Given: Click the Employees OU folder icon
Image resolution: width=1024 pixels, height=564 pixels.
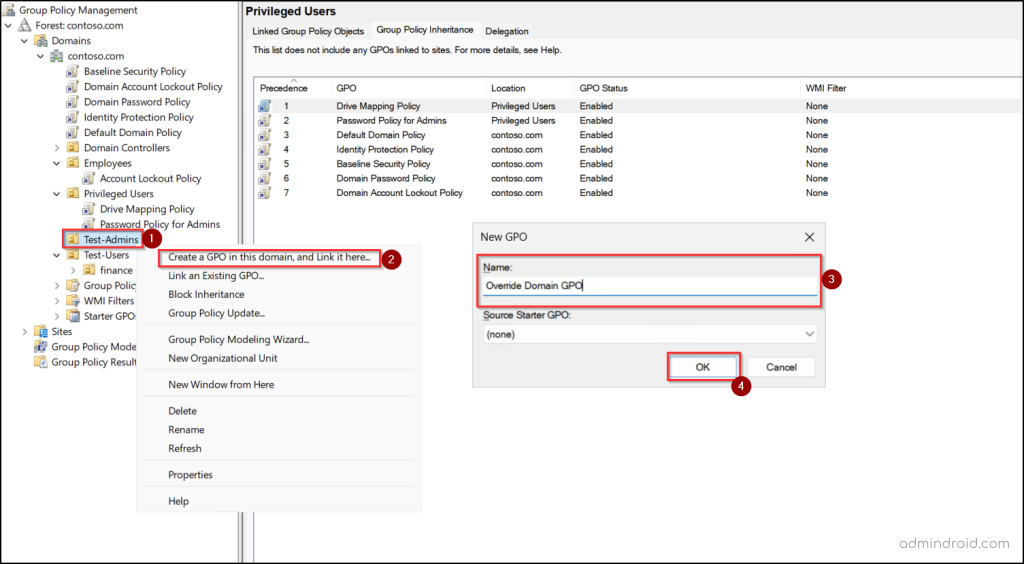Looking at the screenshot, I should pyautogui.click(x=72, y=163).
